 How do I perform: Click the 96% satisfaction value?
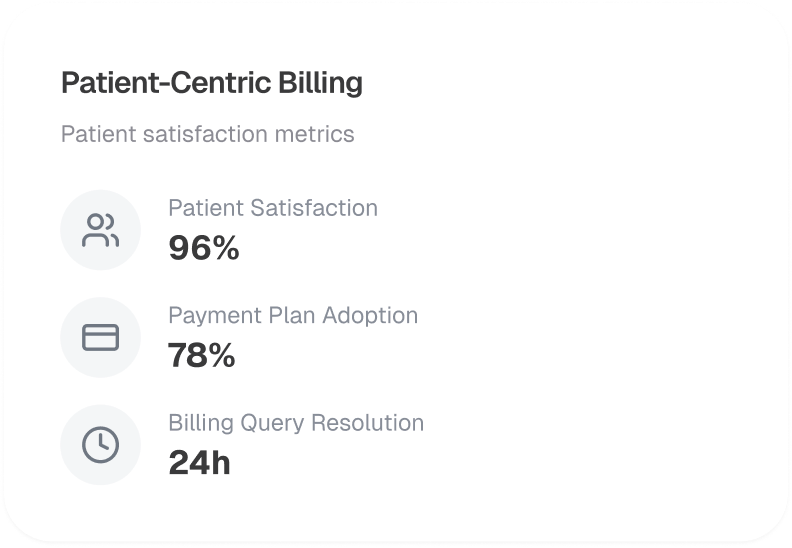[204, 248]
